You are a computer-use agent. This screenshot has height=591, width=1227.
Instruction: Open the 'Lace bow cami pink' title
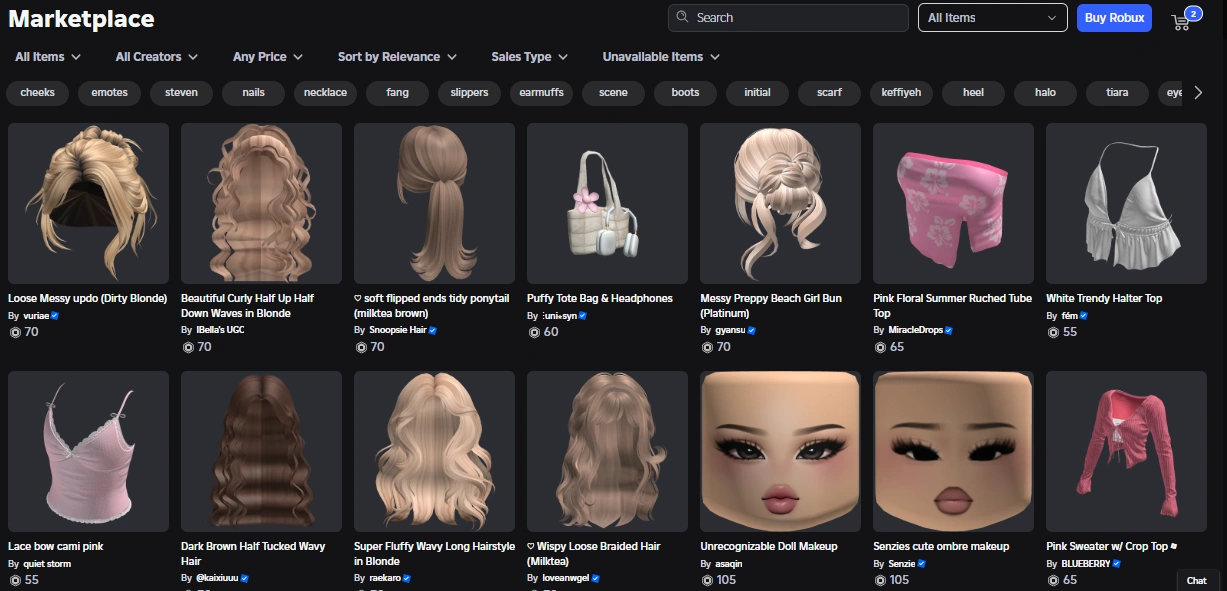pyautogui.click(x=55, y=546)
